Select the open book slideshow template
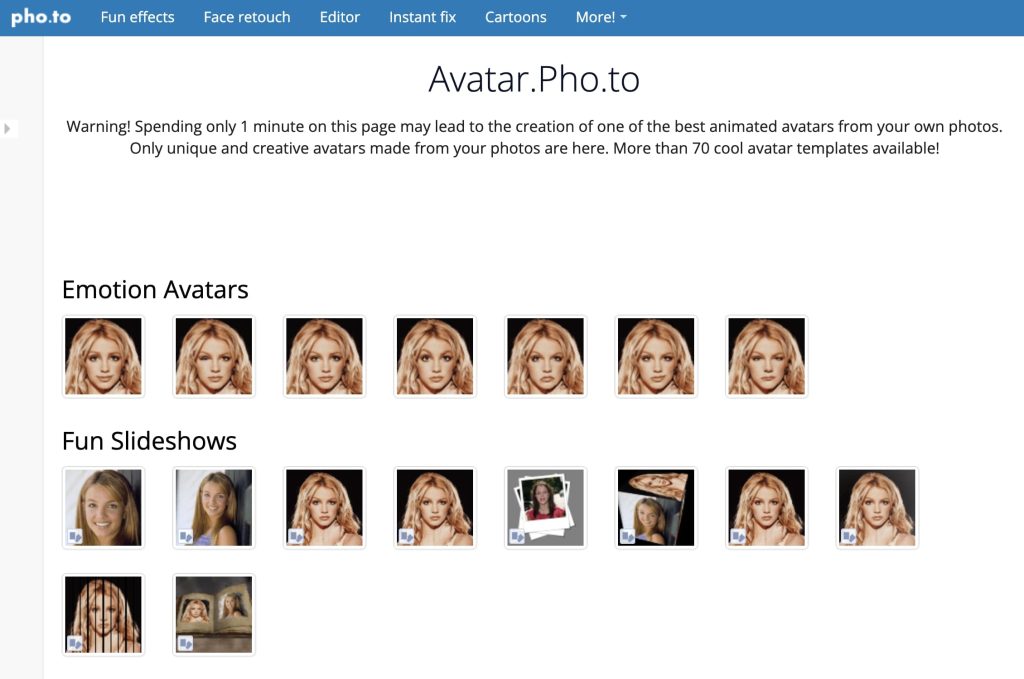 click(x=214, y=615)
